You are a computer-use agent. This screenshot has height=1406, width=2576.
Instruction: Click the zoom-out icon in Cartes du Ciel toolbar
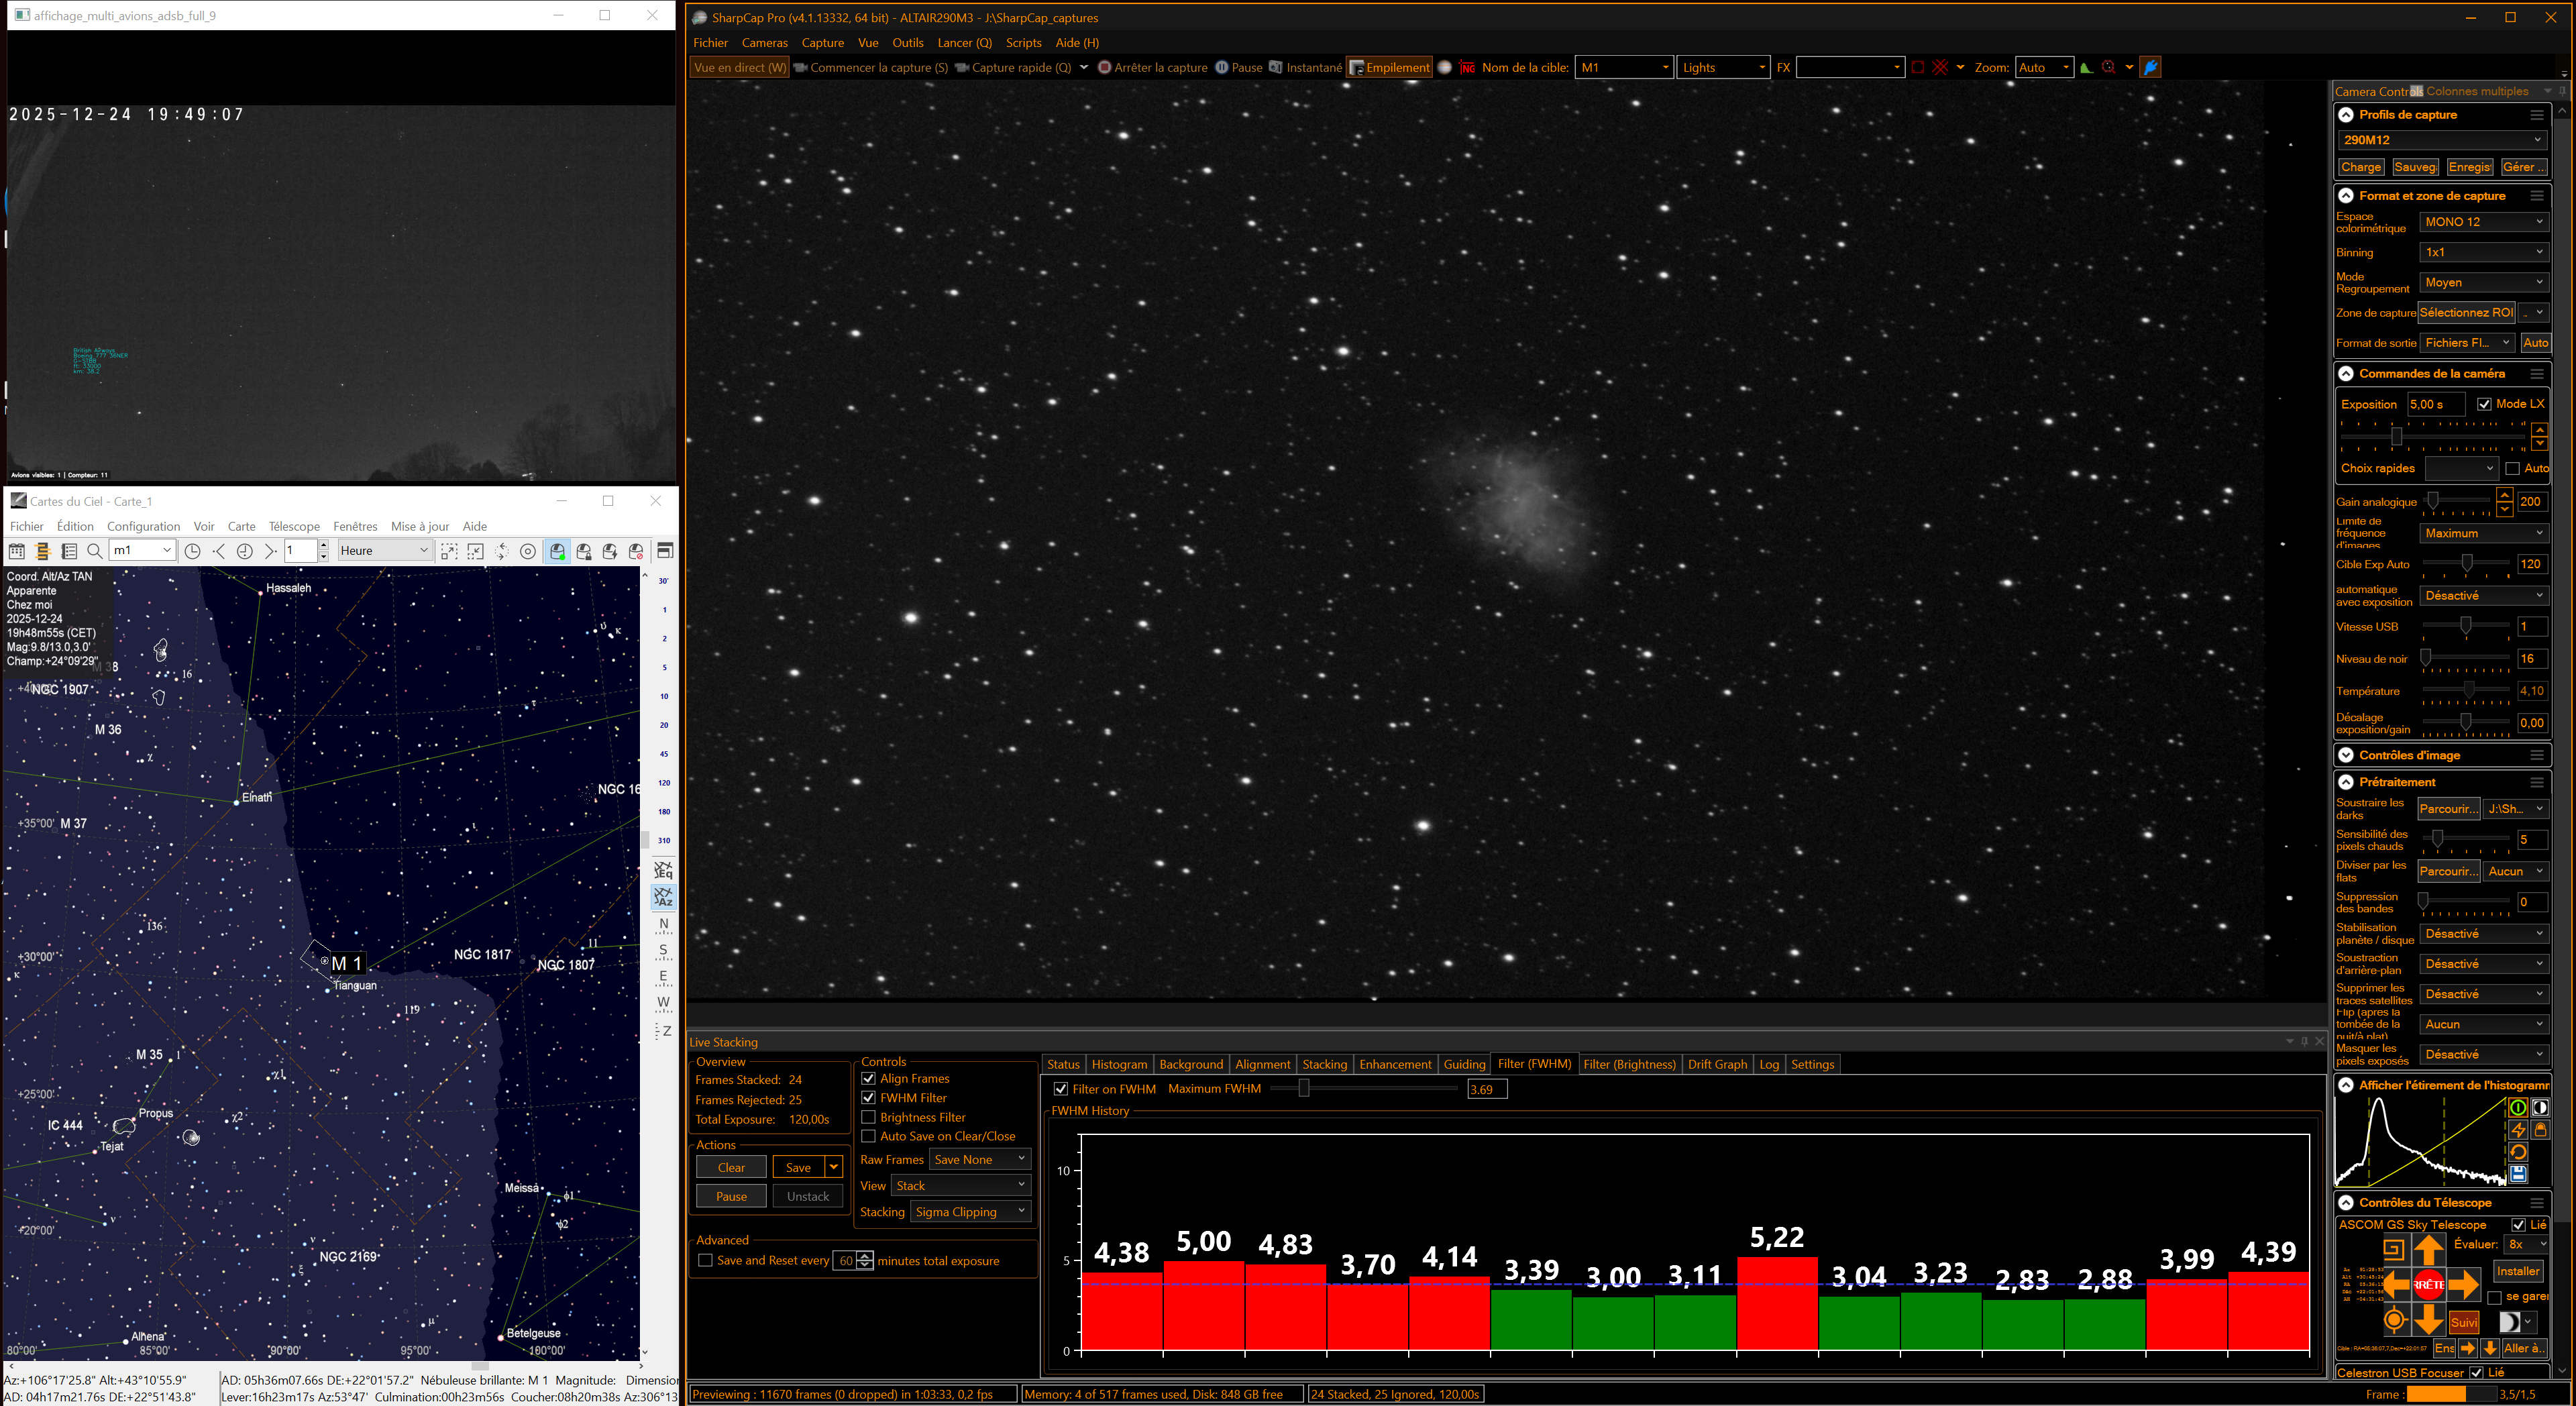pyautogui.click(x=475, y=551)
